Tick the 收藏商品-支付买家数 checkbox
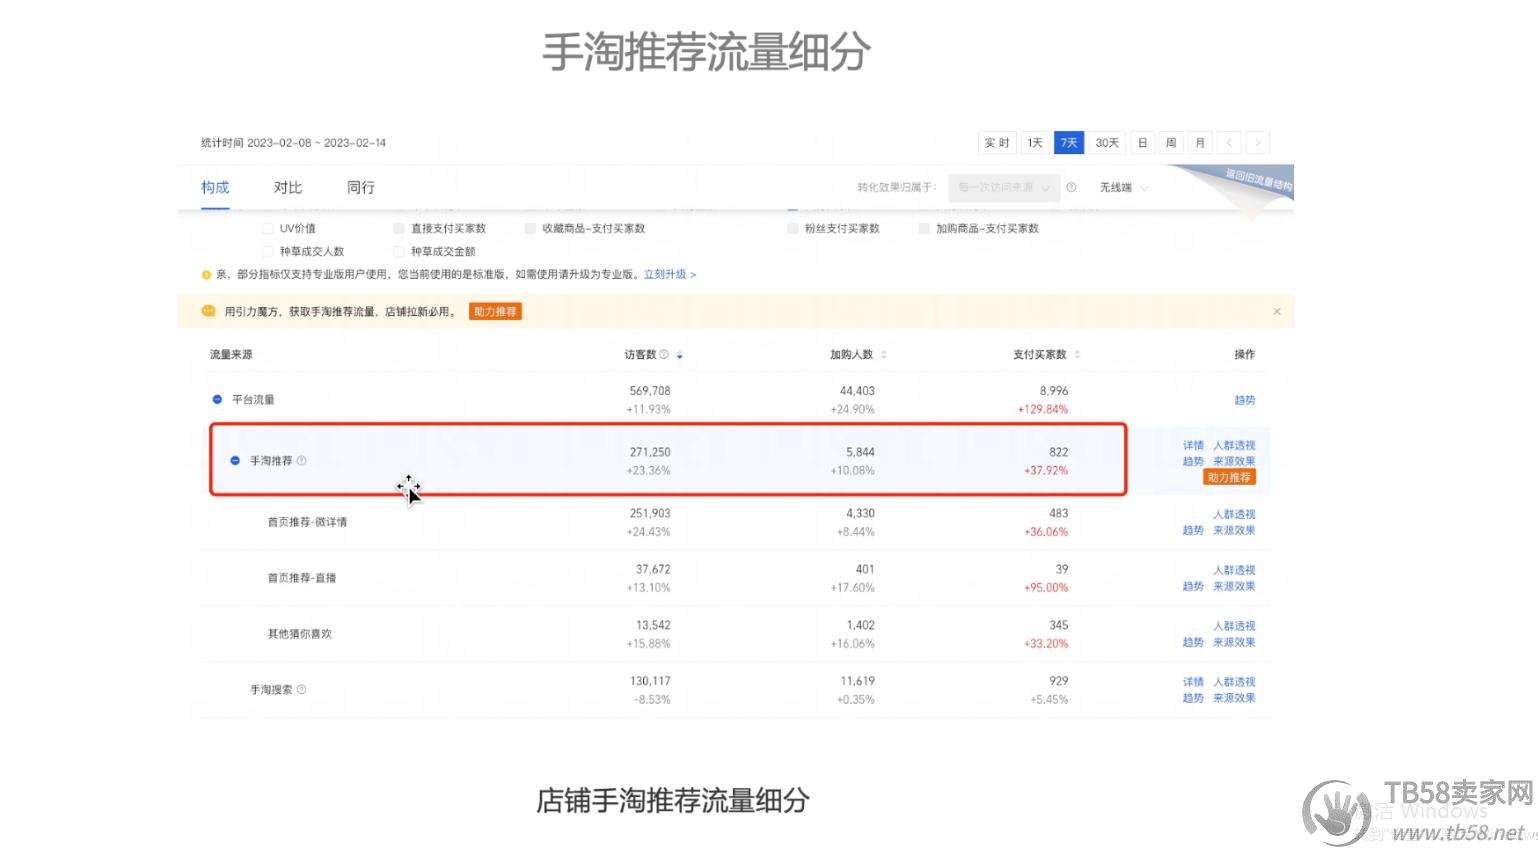 pyautogui.click(x=530, y=229)
